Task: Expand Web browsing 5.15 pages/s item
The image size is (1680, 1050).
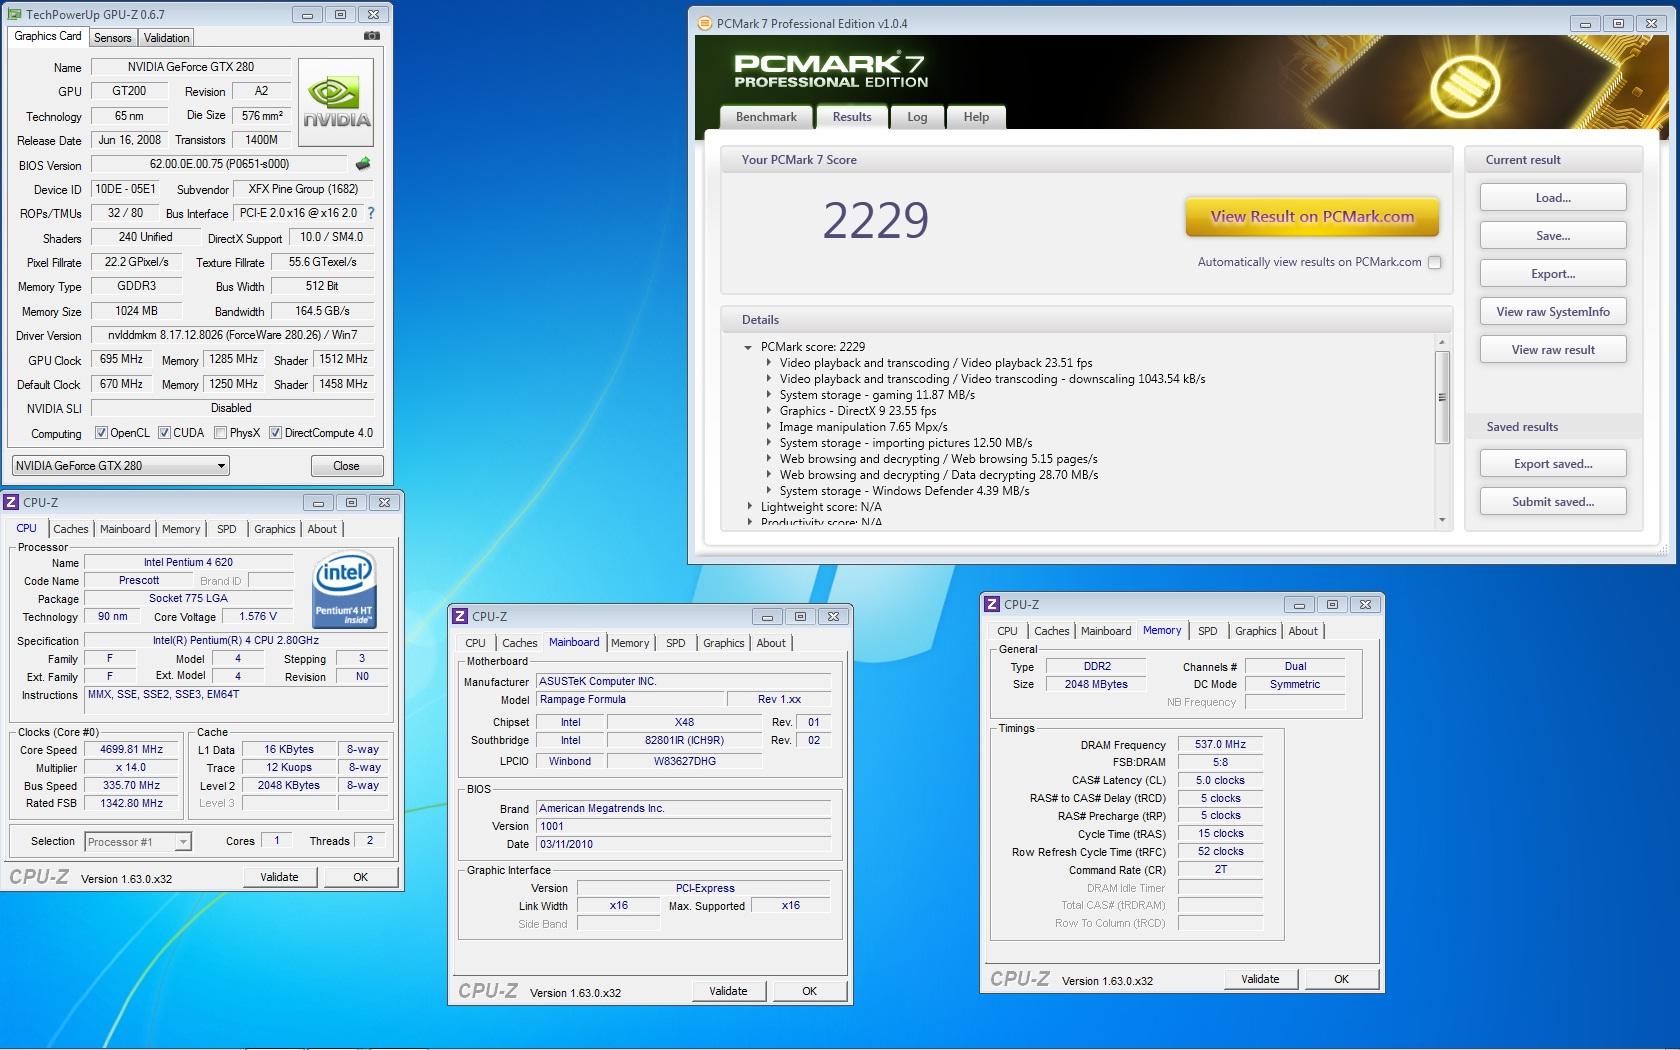Action: (x=768, y=459)
